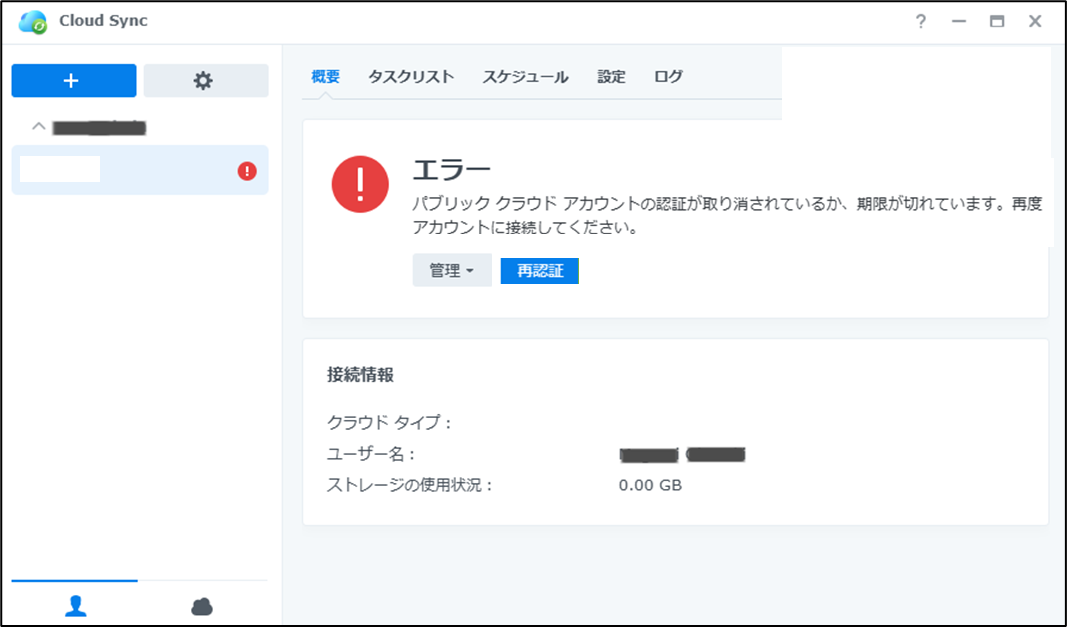
Task: Click the red error badge on connection
Action: (247, 171)
